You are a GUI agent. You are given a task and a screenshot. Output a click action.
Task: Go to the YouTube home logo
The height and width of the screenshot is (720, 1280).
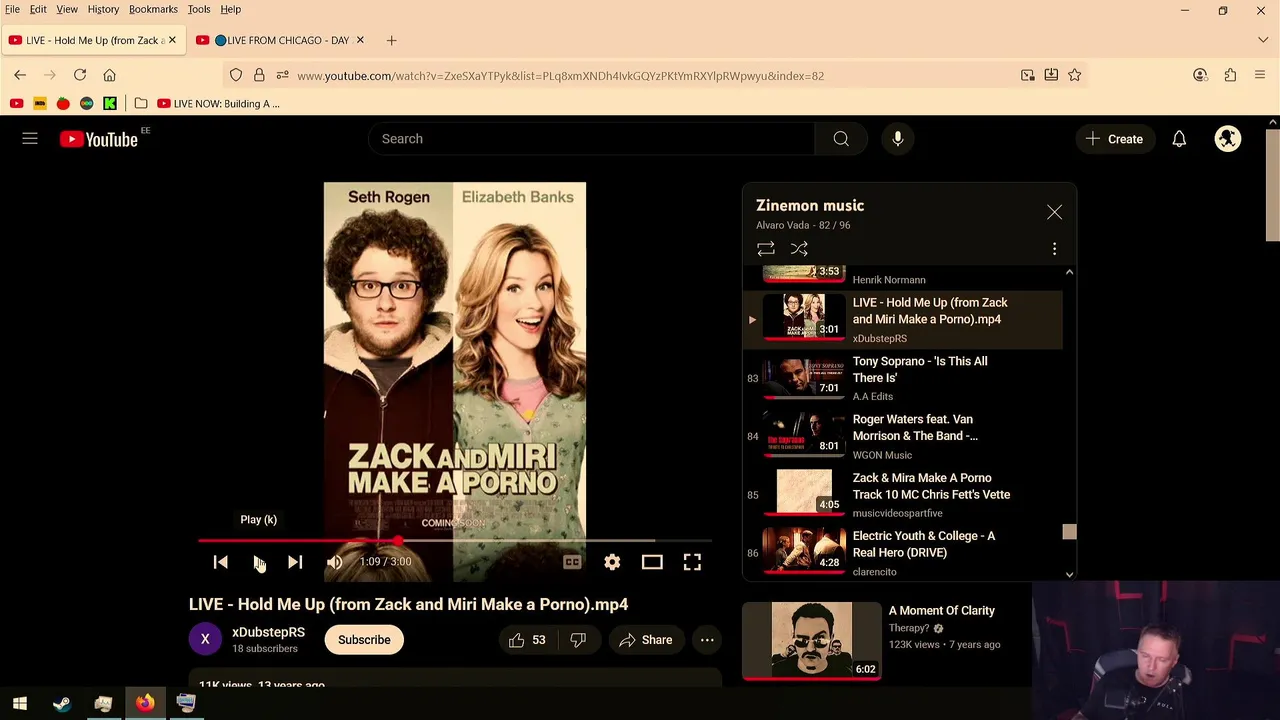pyautogui.click(x=98, y=139)
